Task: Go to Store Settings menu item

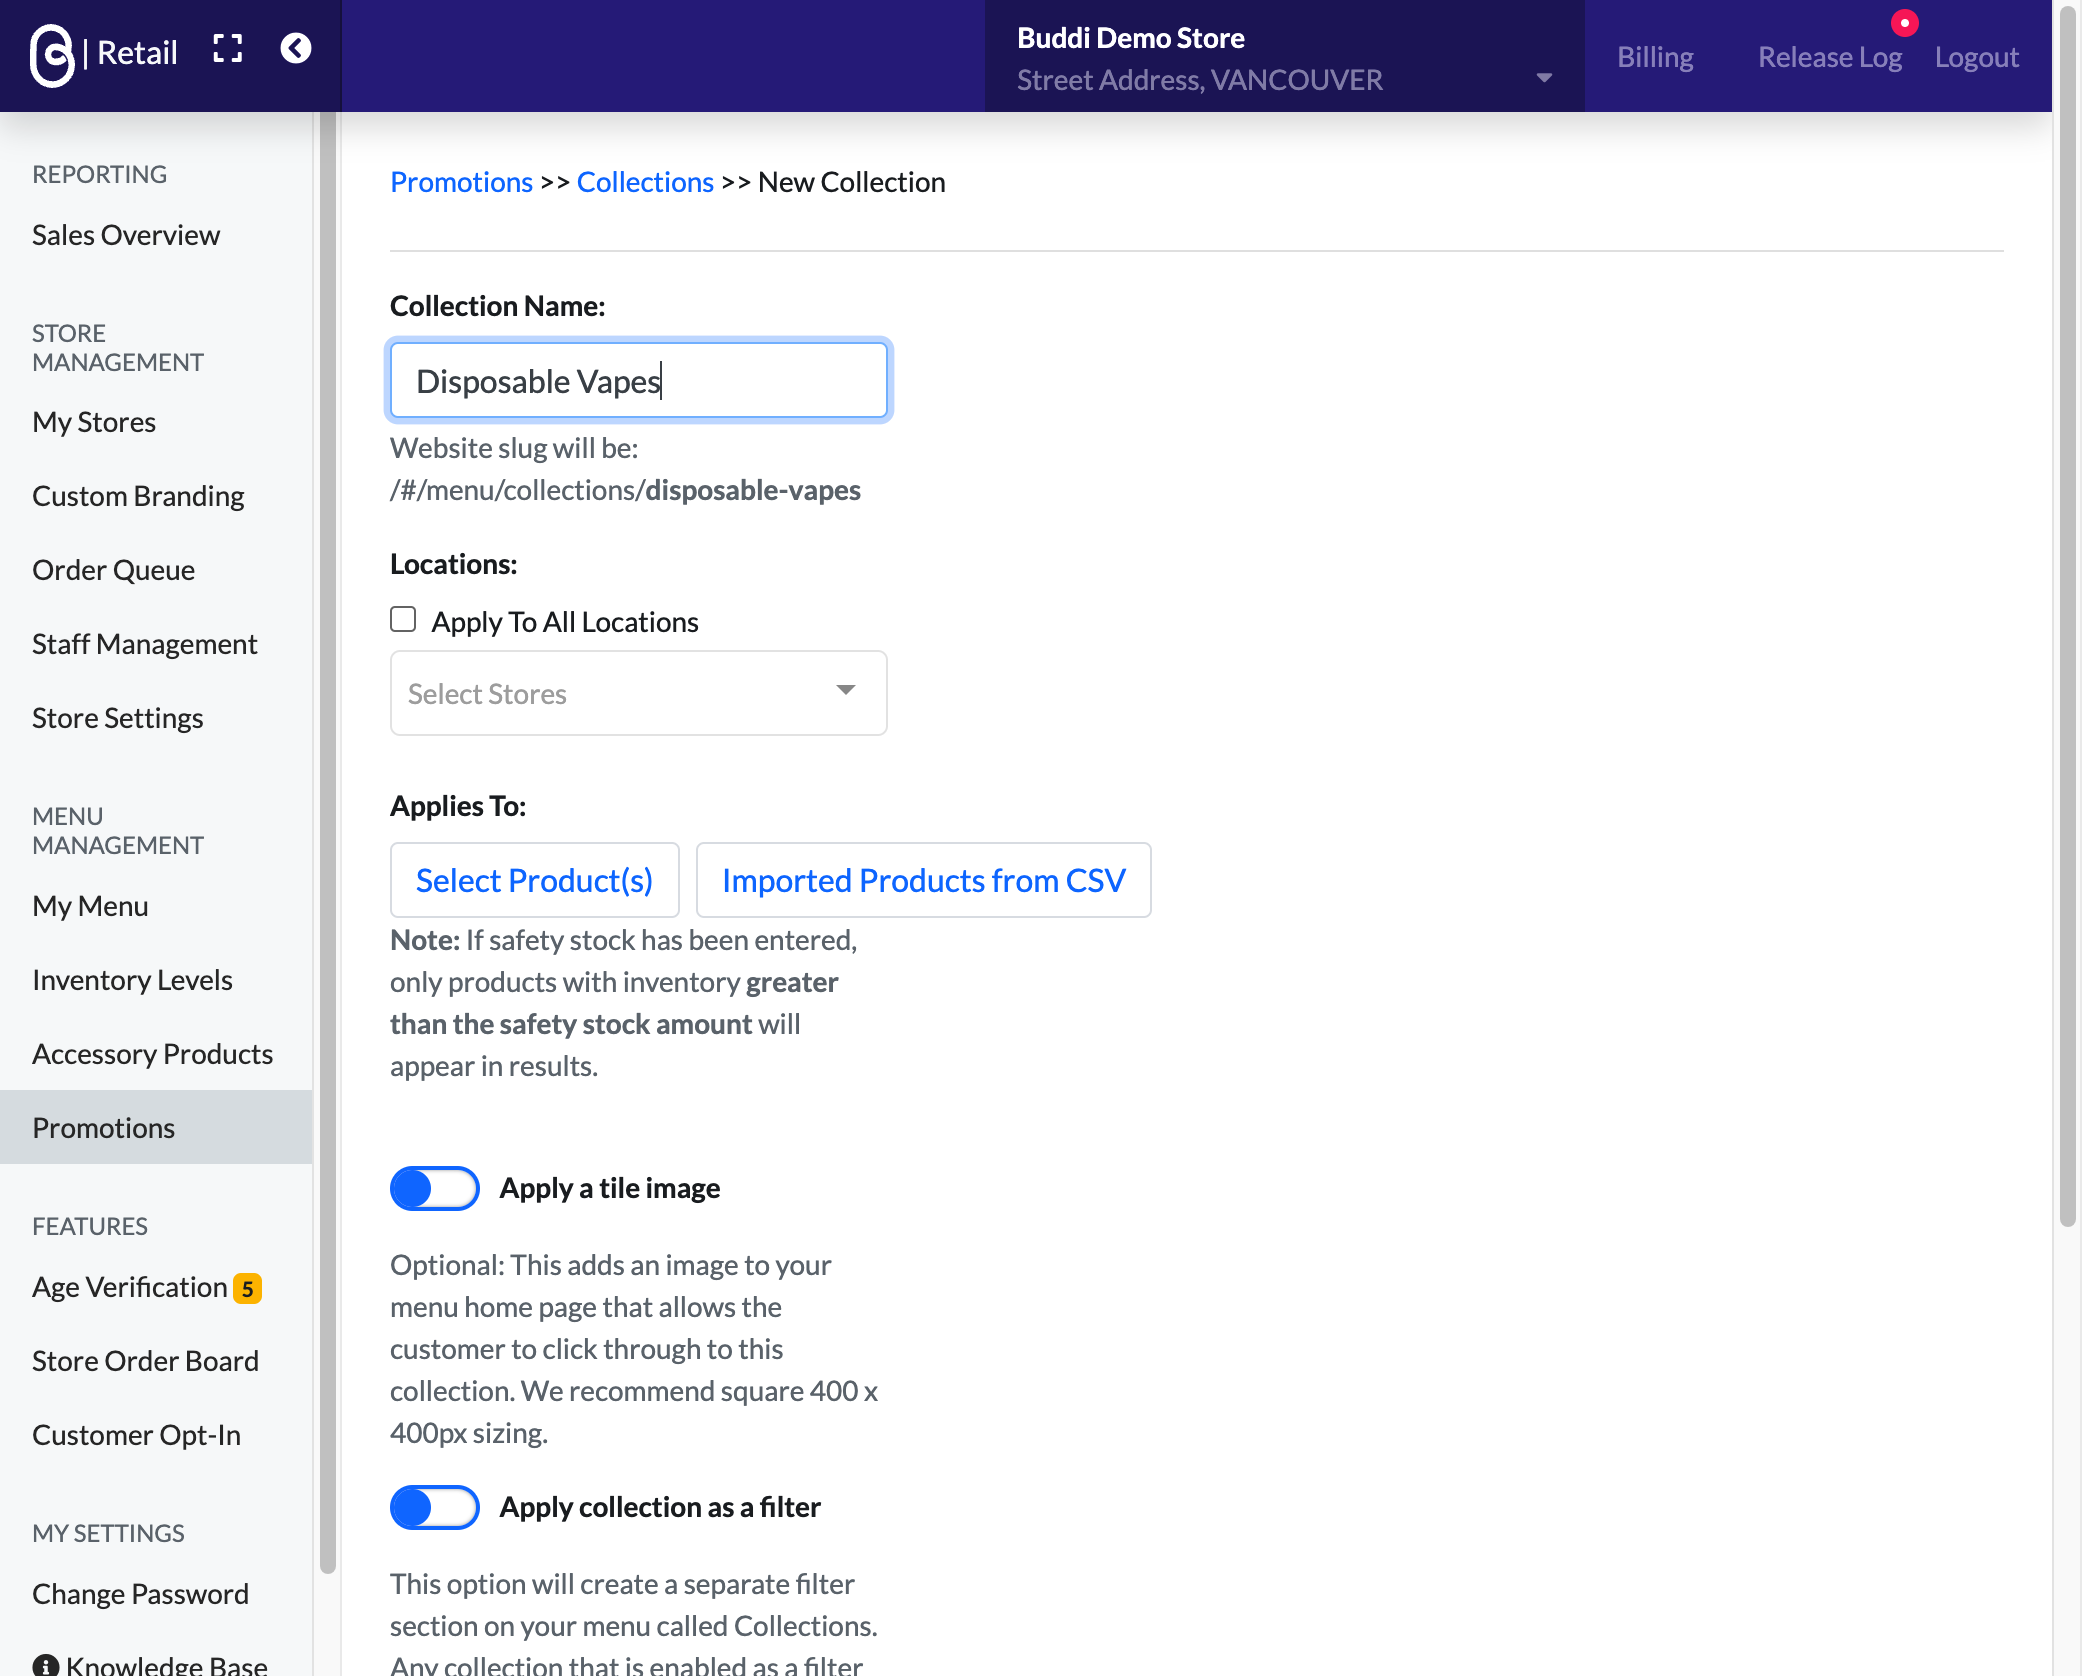Action: click(x=117, y=718)
